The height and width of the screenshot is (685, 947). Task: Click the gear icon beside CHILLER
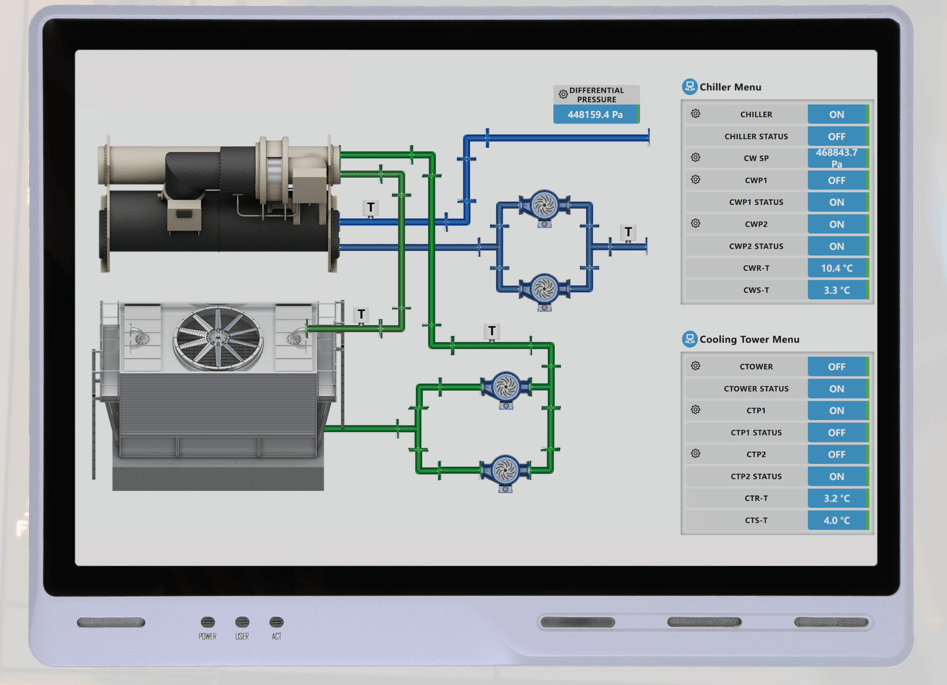click(x=697, y=113)
